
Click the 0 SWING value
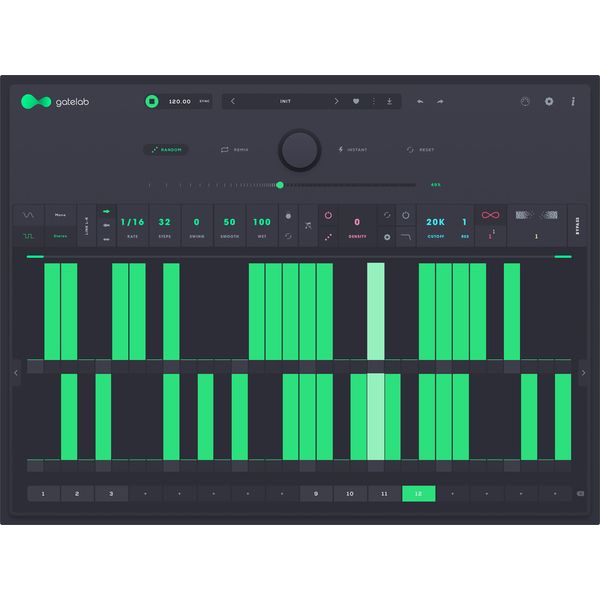tap(197, 222)
